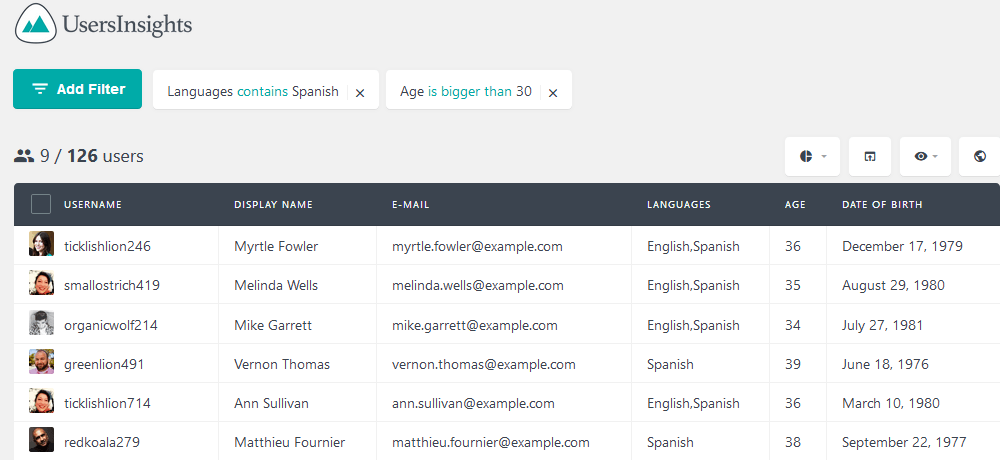The width and height of the screenshot is (1000, 460).
Task: Sort by the Languages column header
Action: pos(679,205)
